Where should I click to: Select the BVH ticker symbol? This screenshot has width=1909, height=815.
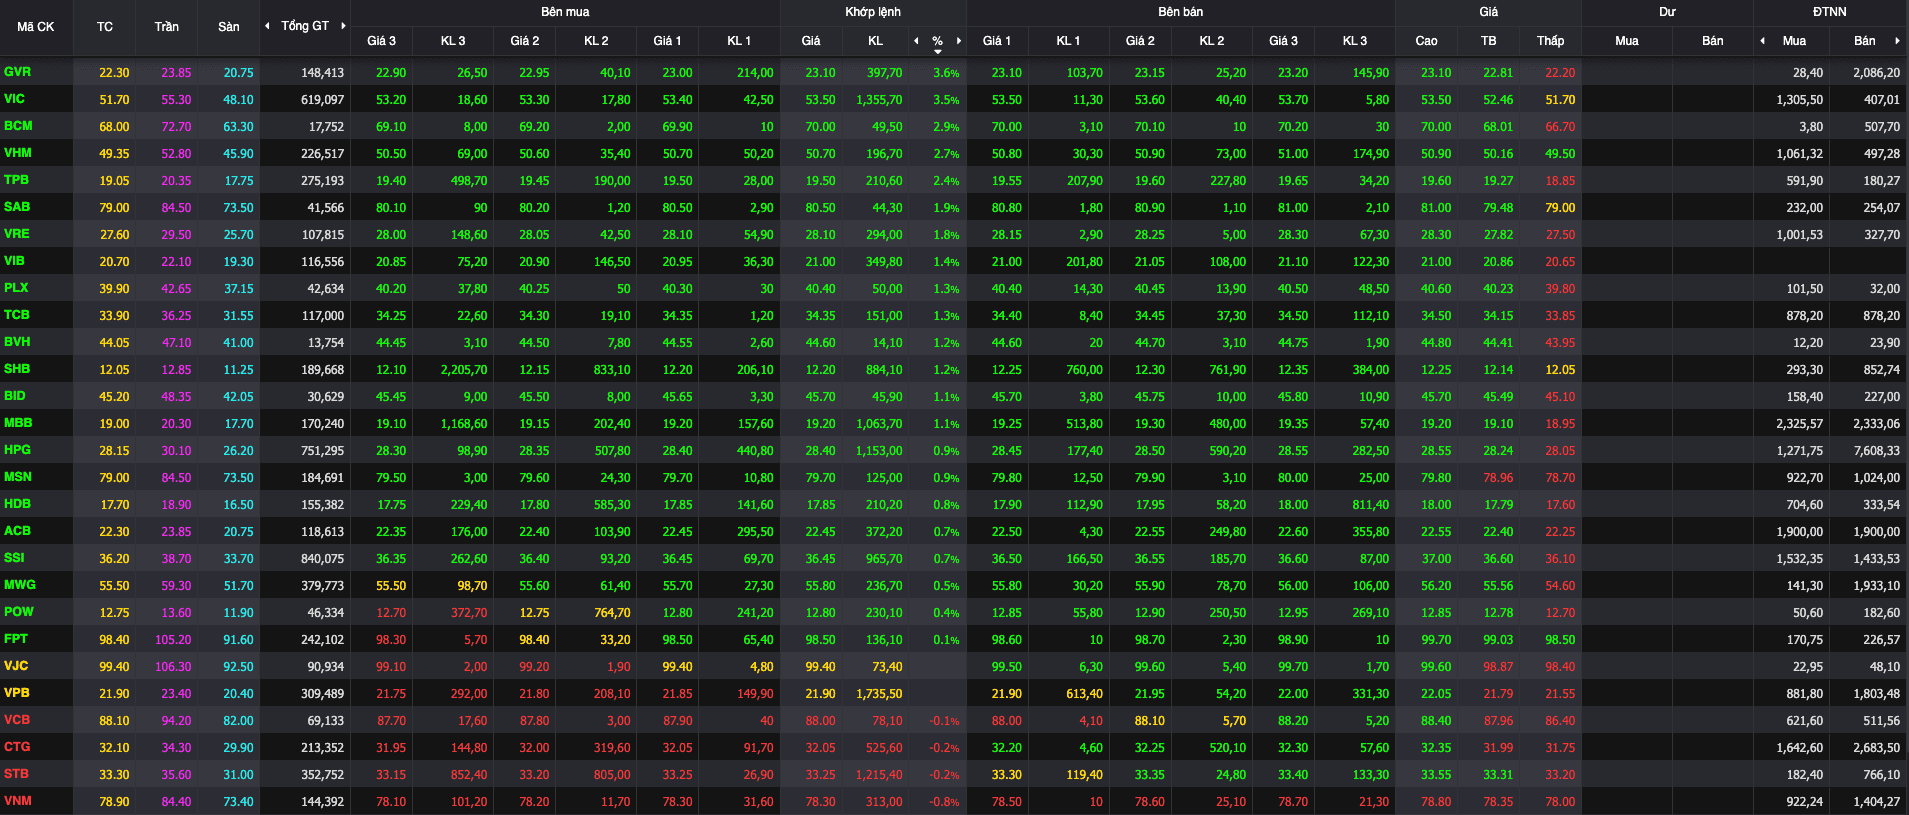(x=17, y=342)
